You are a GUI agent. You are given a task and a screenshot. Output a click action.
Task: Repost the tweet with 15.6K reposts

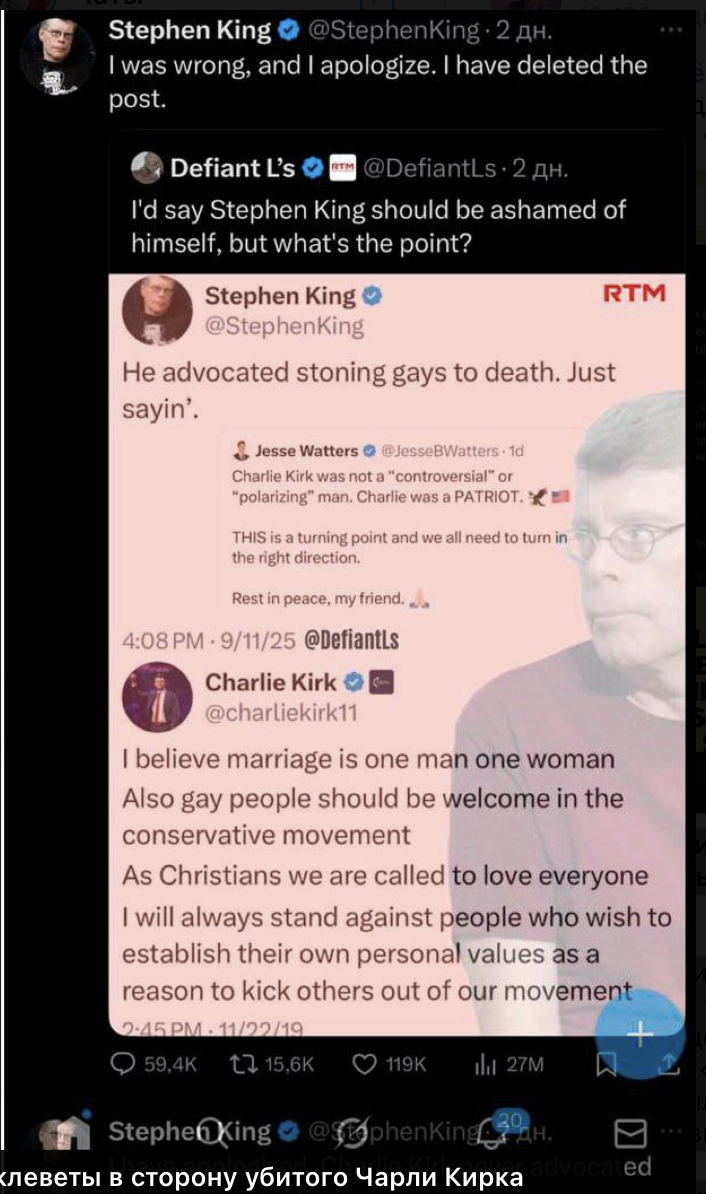243,1063
